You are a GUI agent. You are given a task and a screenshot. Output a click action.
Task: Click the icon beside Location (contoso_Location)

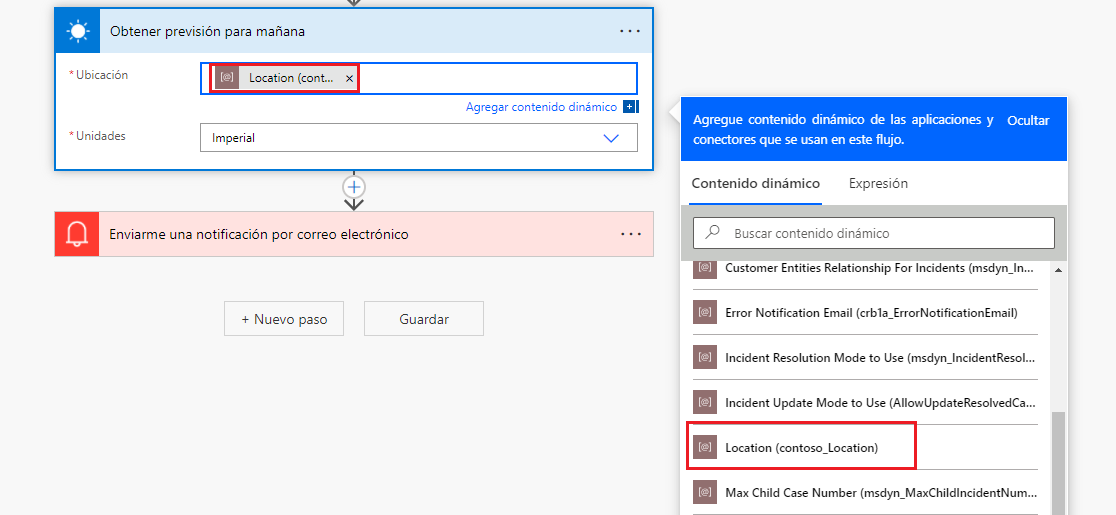(x=705, y=447)
